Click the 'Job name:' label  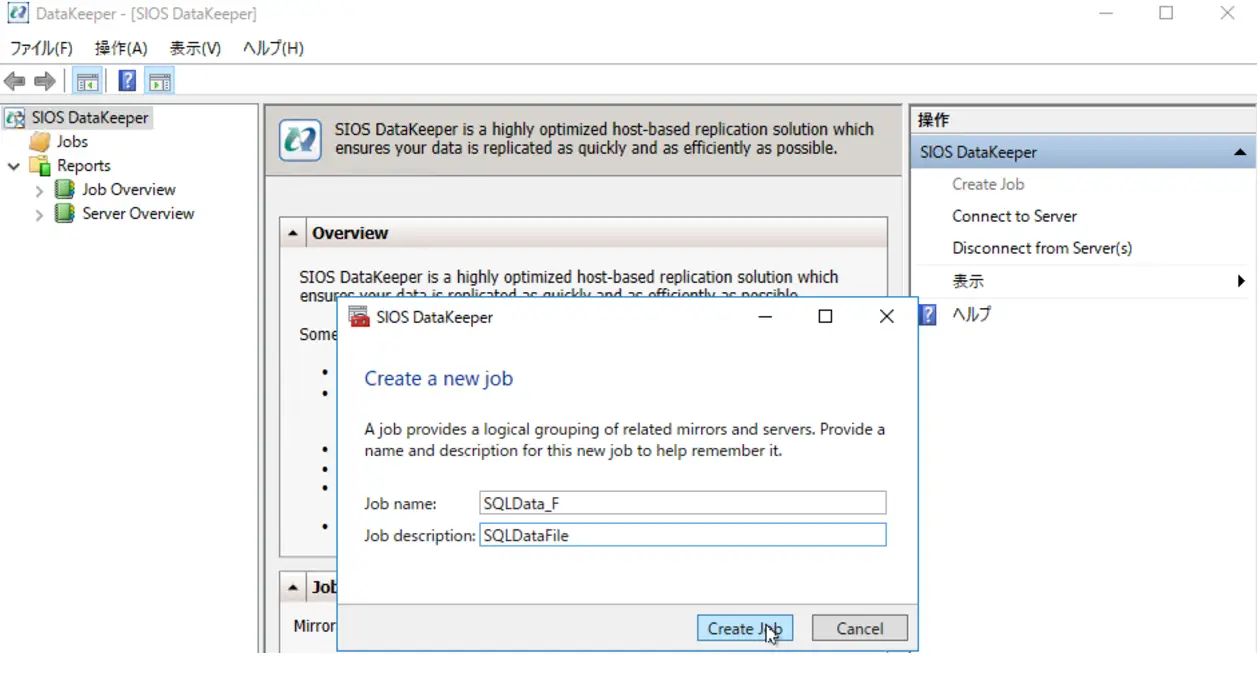coord(400,504)
